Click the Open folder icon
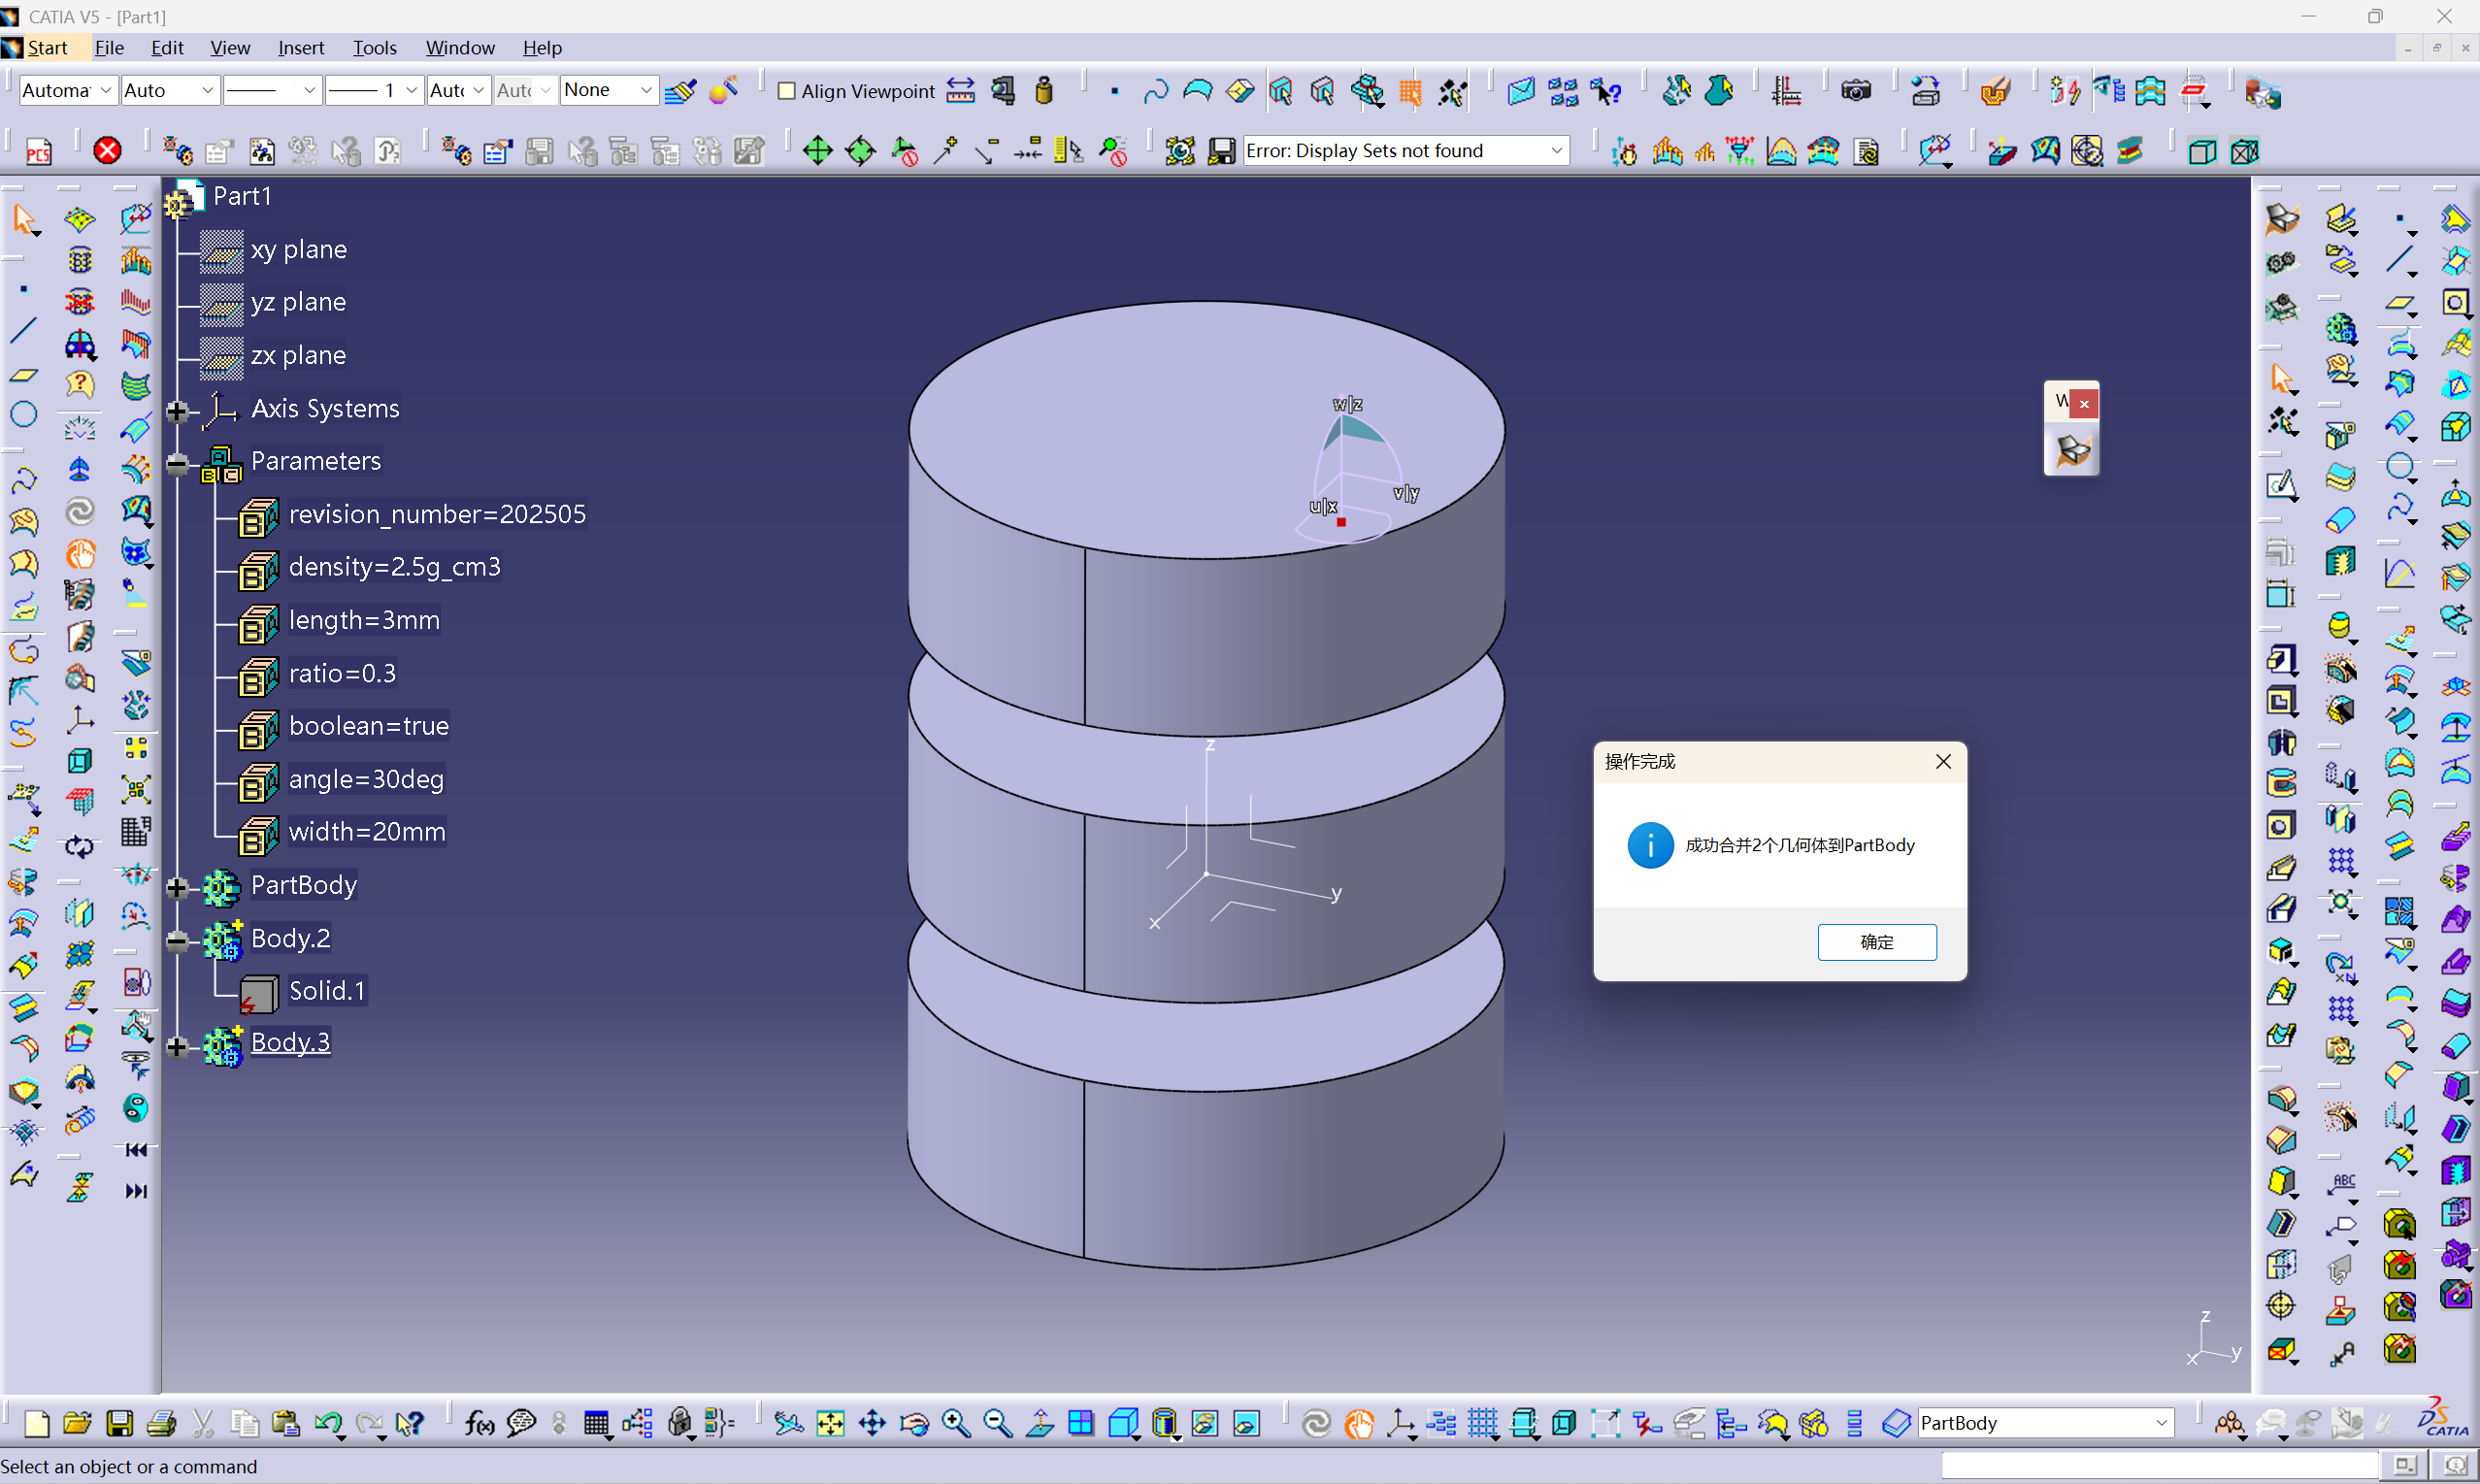 77,1423
